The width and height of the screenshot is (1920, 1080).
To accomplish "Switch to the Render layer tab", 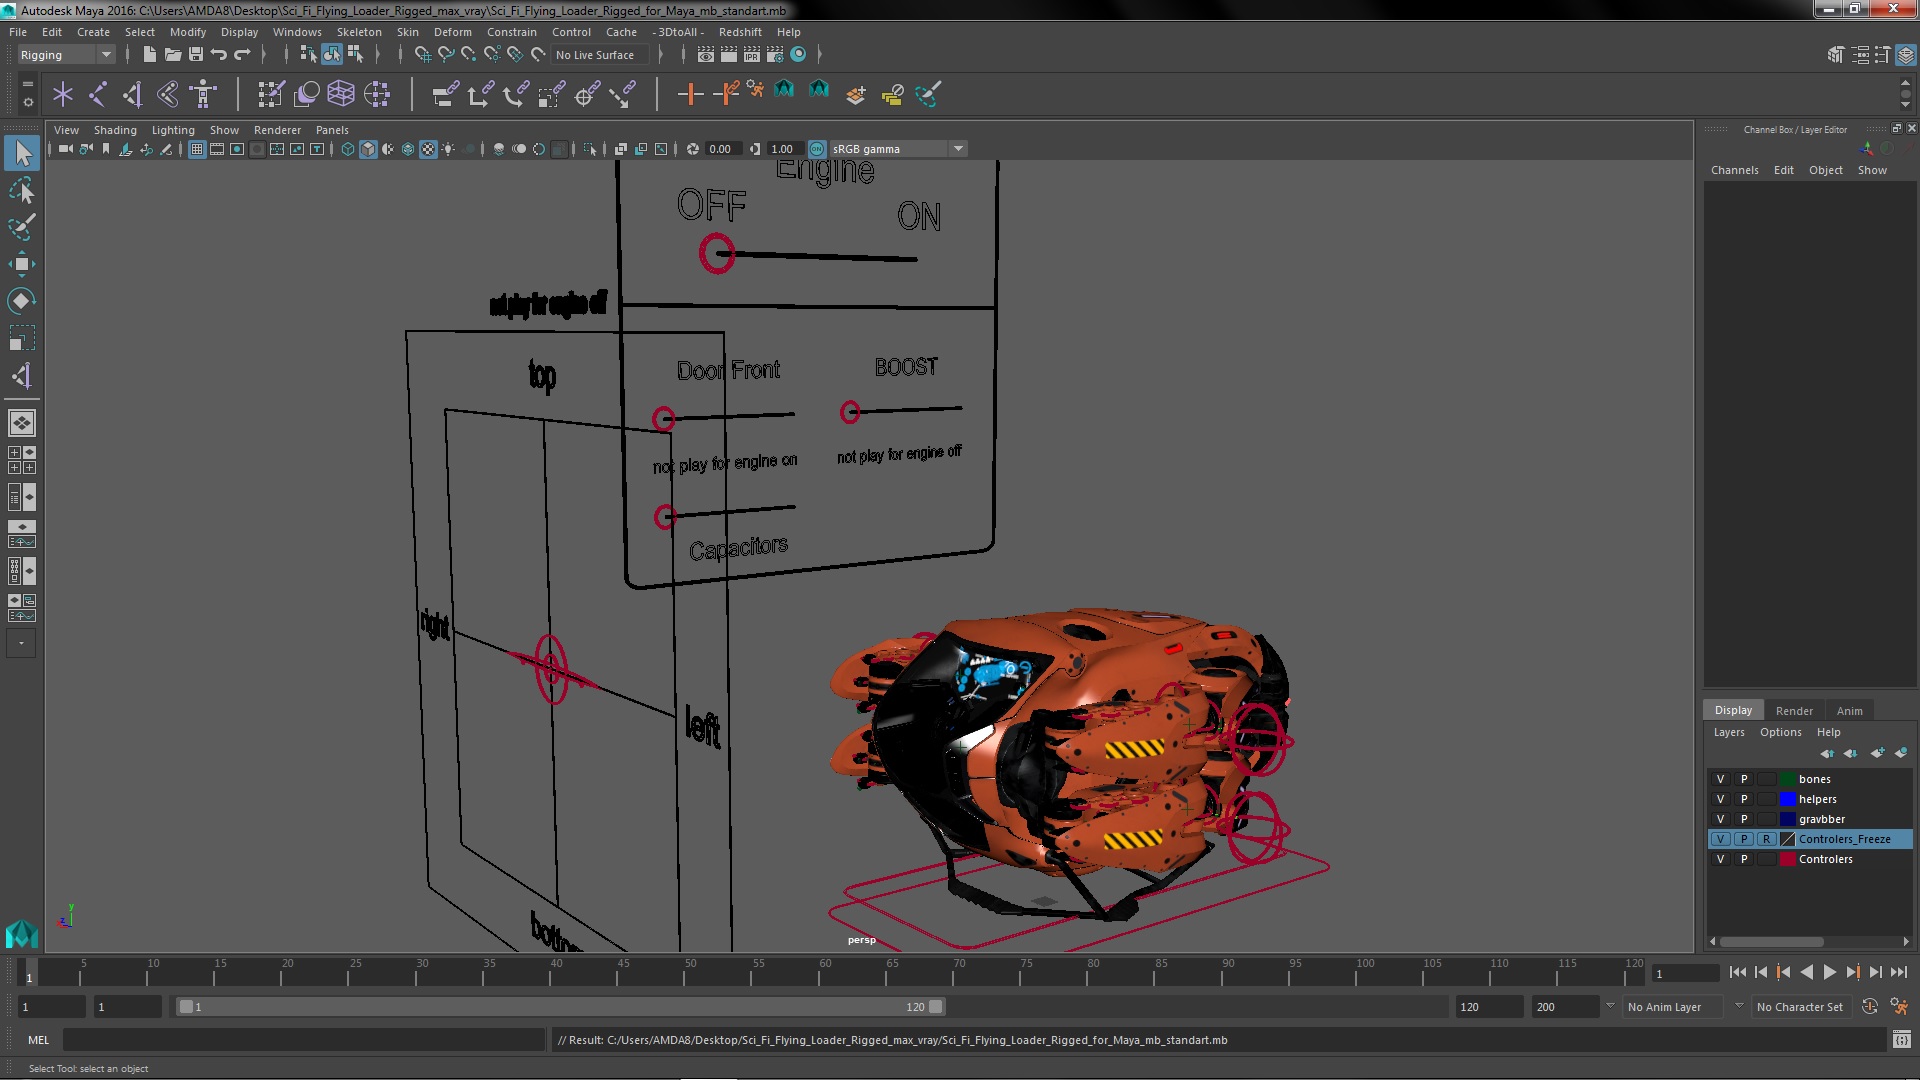I will [1794, 711].
